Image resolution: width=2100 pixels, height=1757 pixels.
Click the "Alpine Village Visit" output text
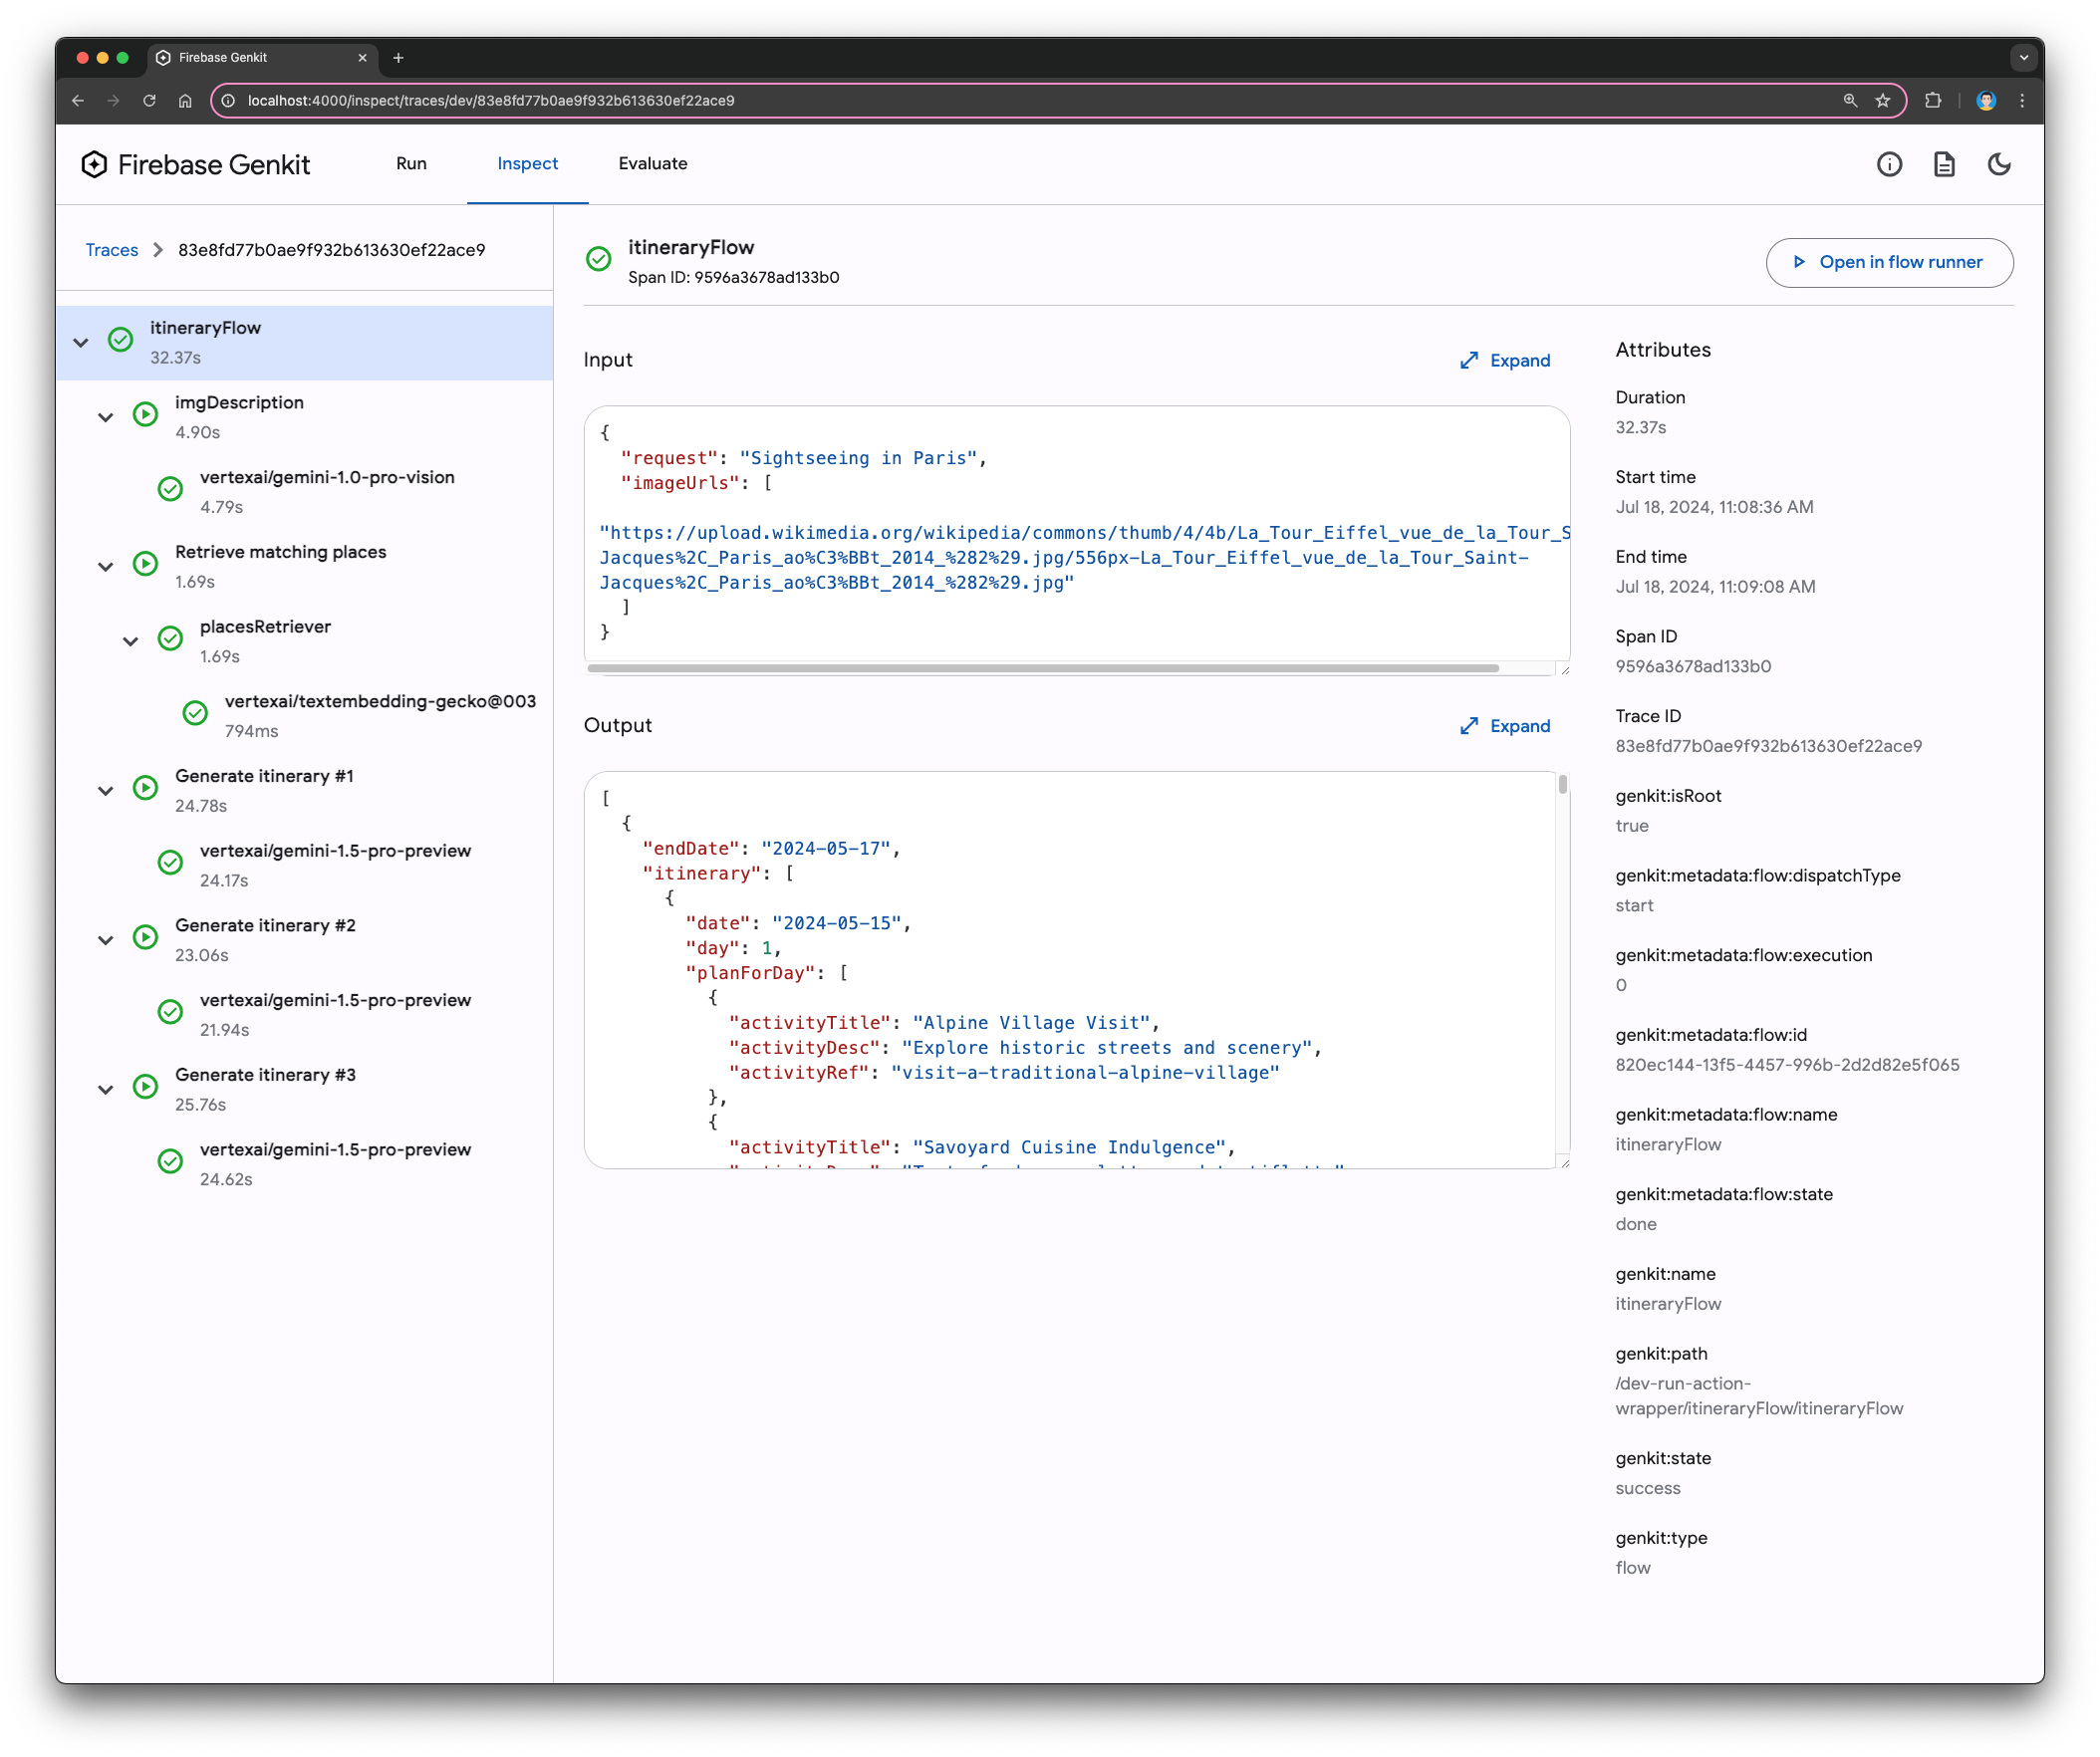tap(1032, 1023)
